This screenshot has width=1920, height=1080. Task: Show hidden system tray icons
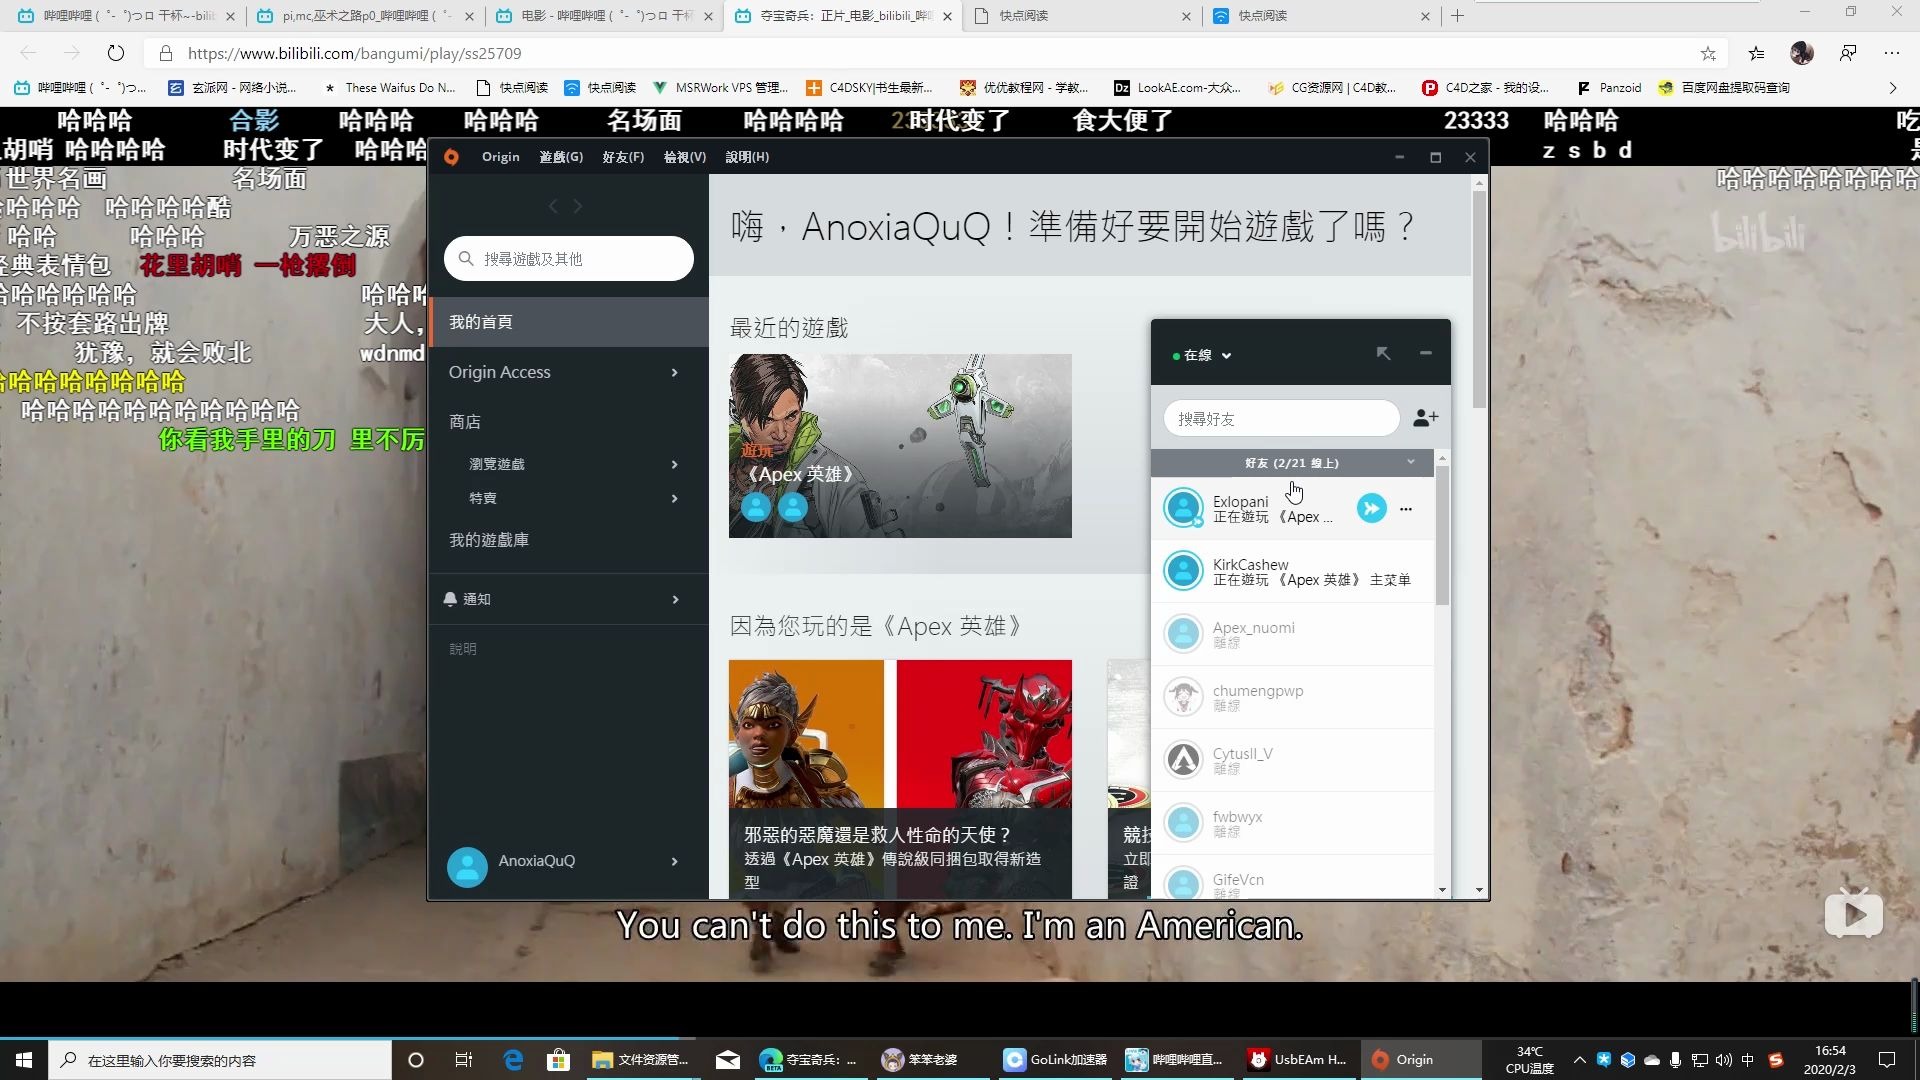point(1580,1060)
